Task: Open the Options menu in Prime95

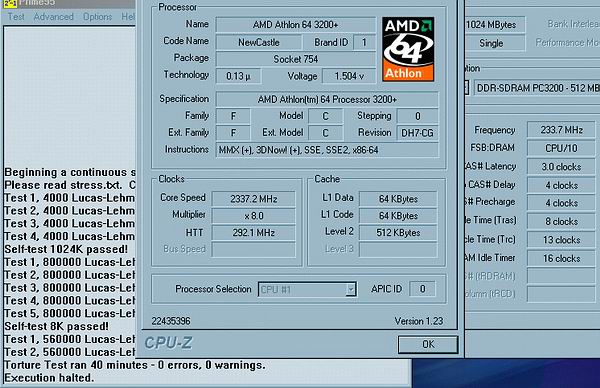Action: pos(98,17)
